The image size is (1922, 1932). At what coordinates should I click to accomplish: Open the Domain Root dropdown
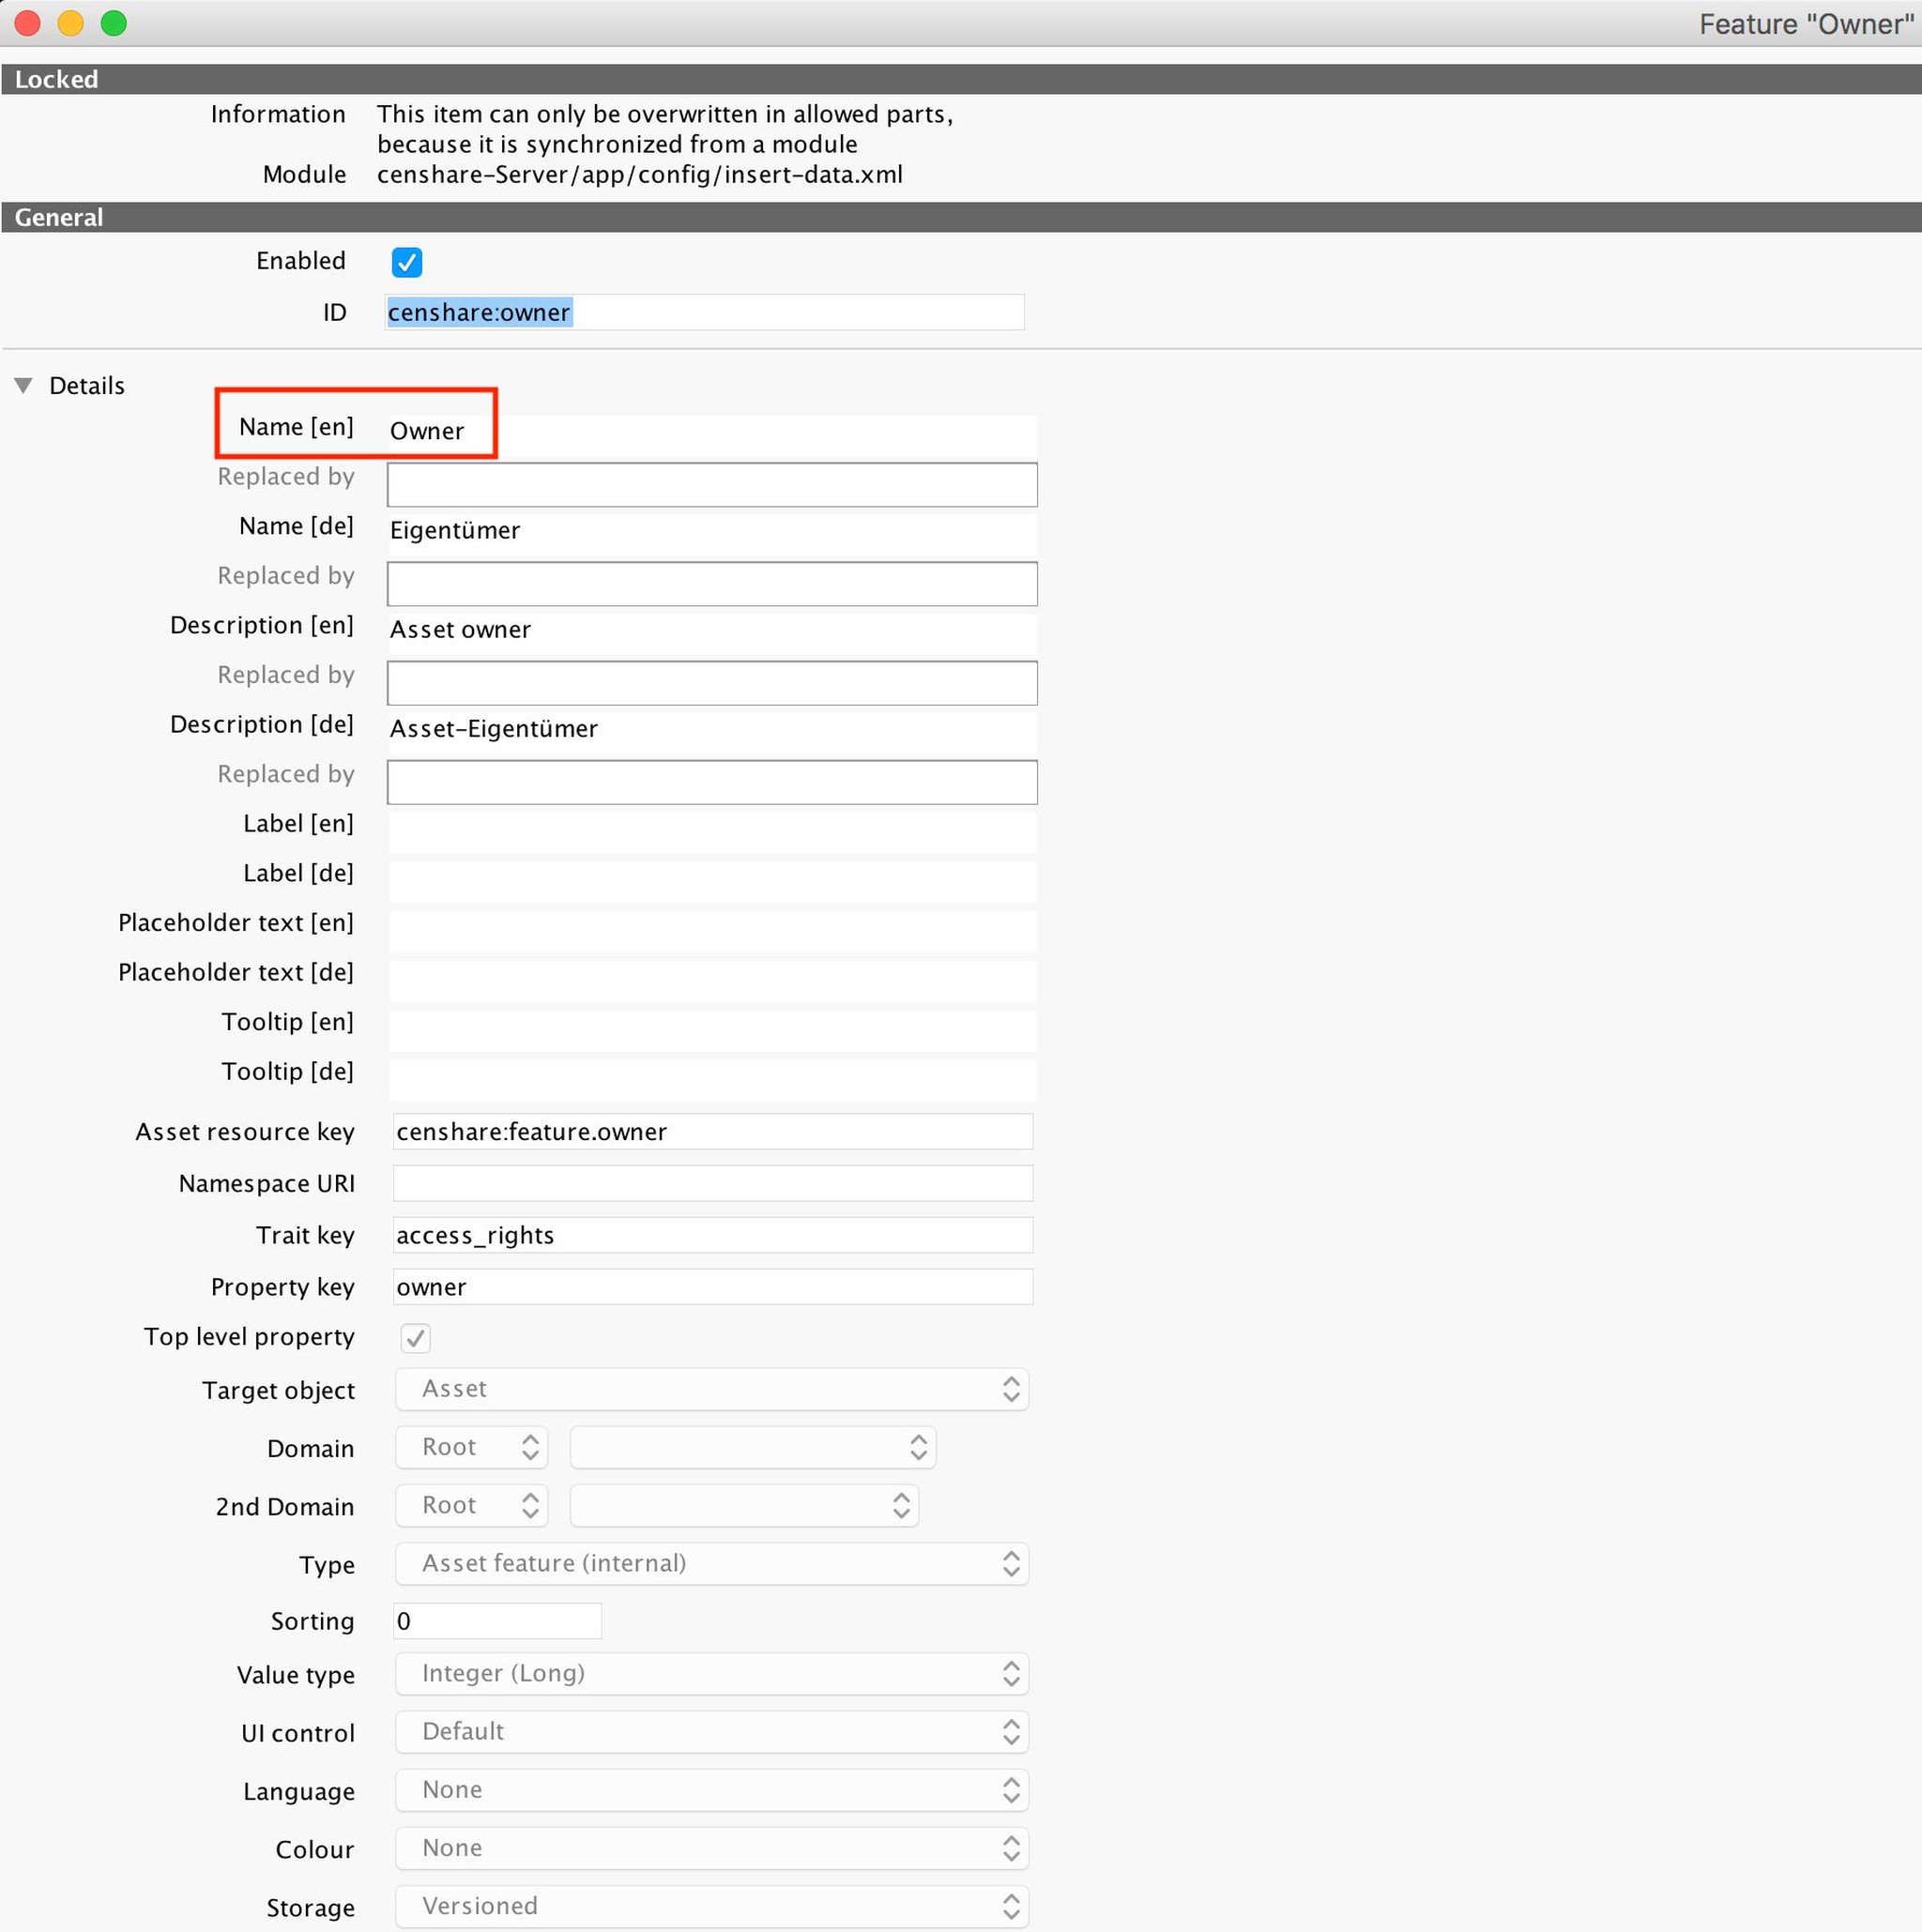pyautogui.click(x=471, y=1447)
